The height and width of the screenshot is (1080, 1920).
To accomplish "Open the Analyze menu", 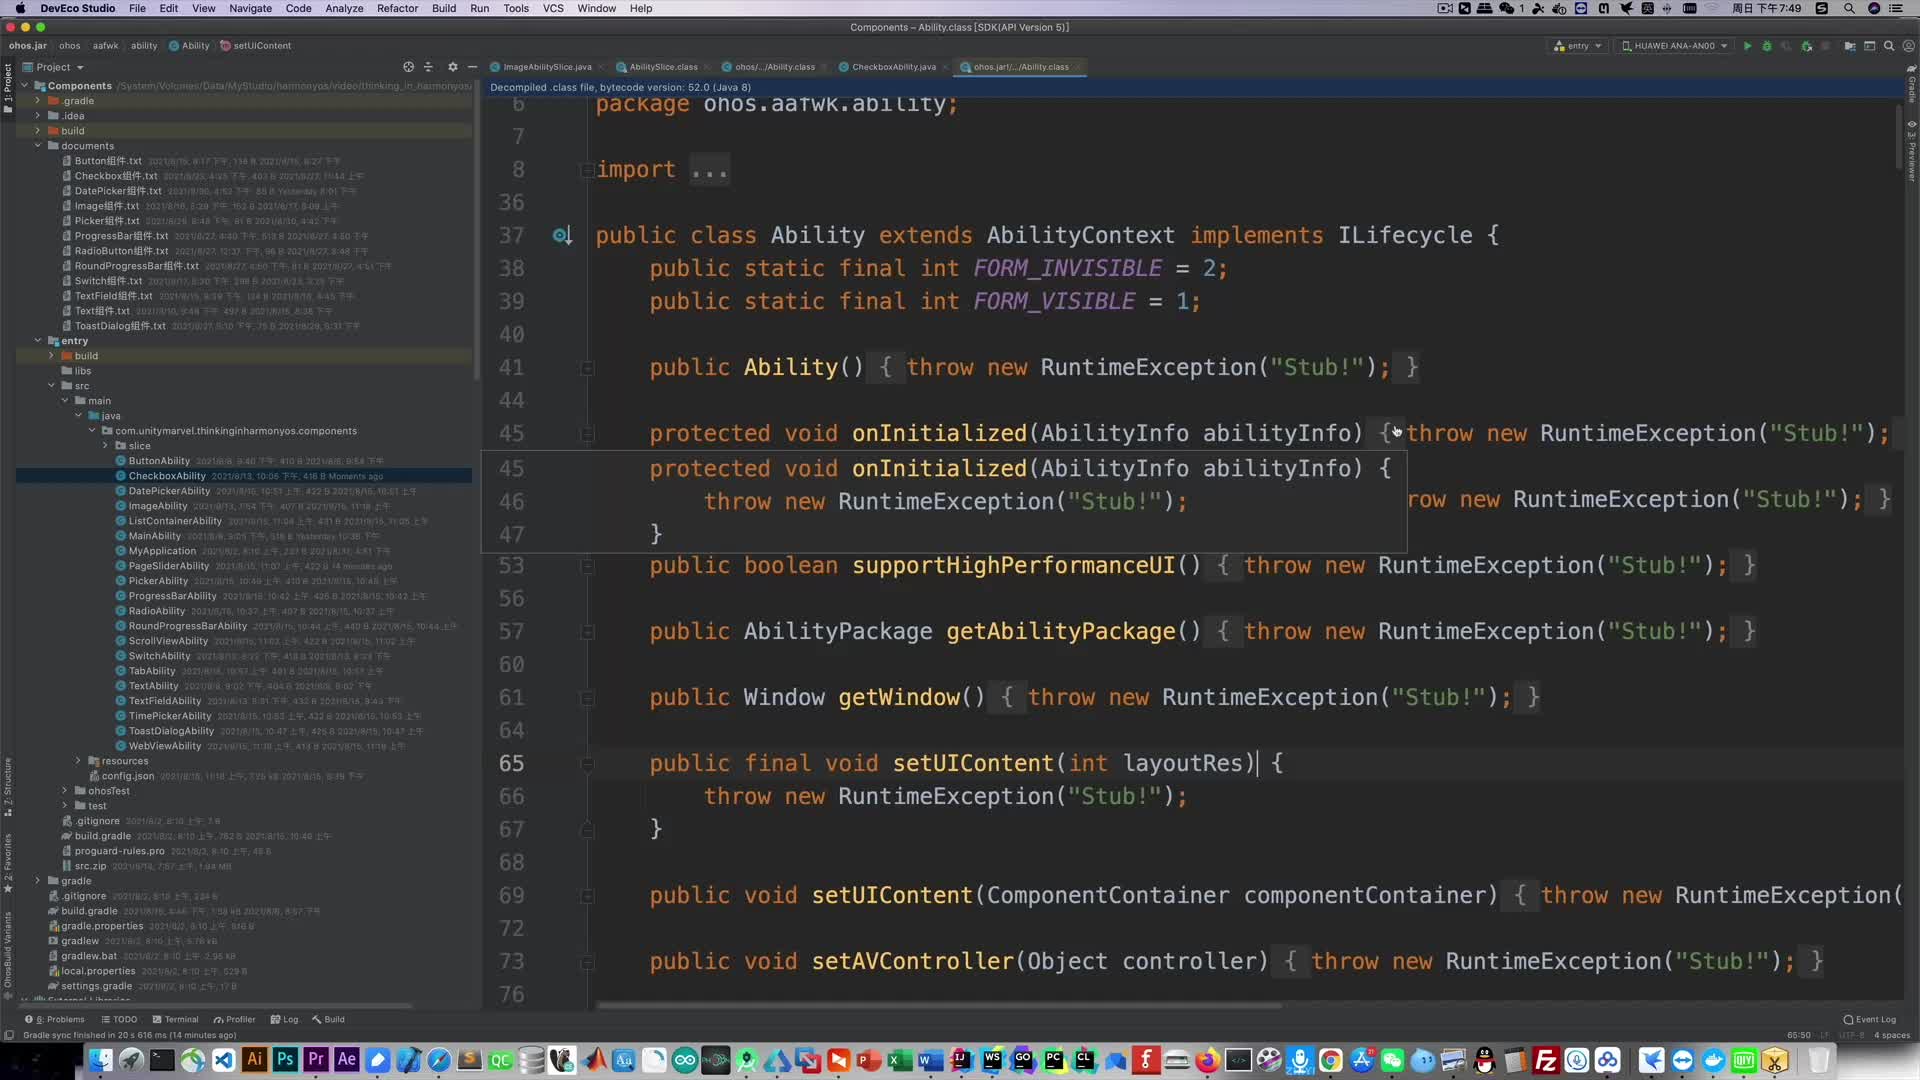I will (x=344, y=8).
